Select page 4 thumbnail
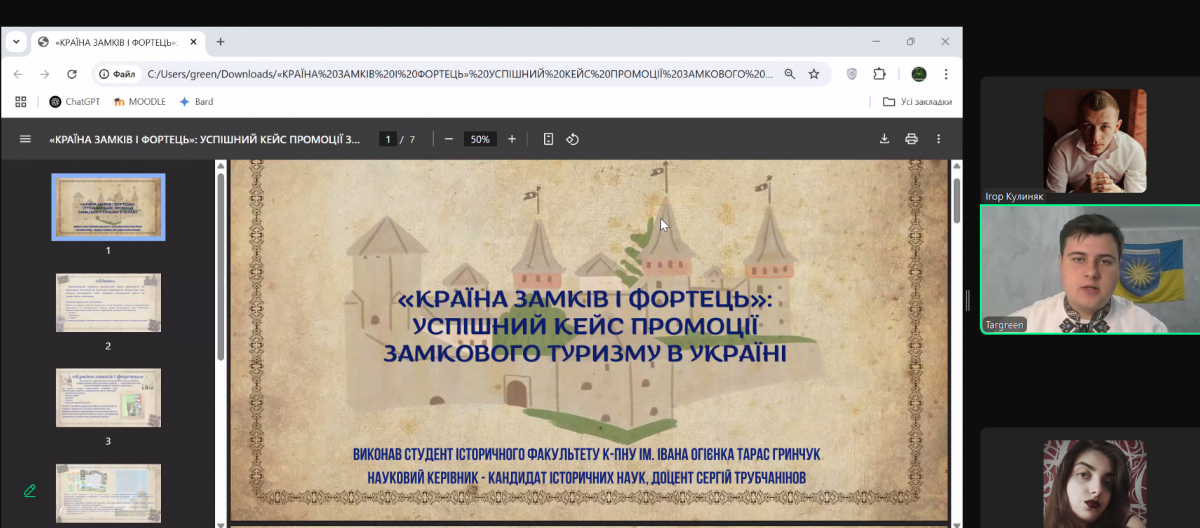 coord(108,493)
